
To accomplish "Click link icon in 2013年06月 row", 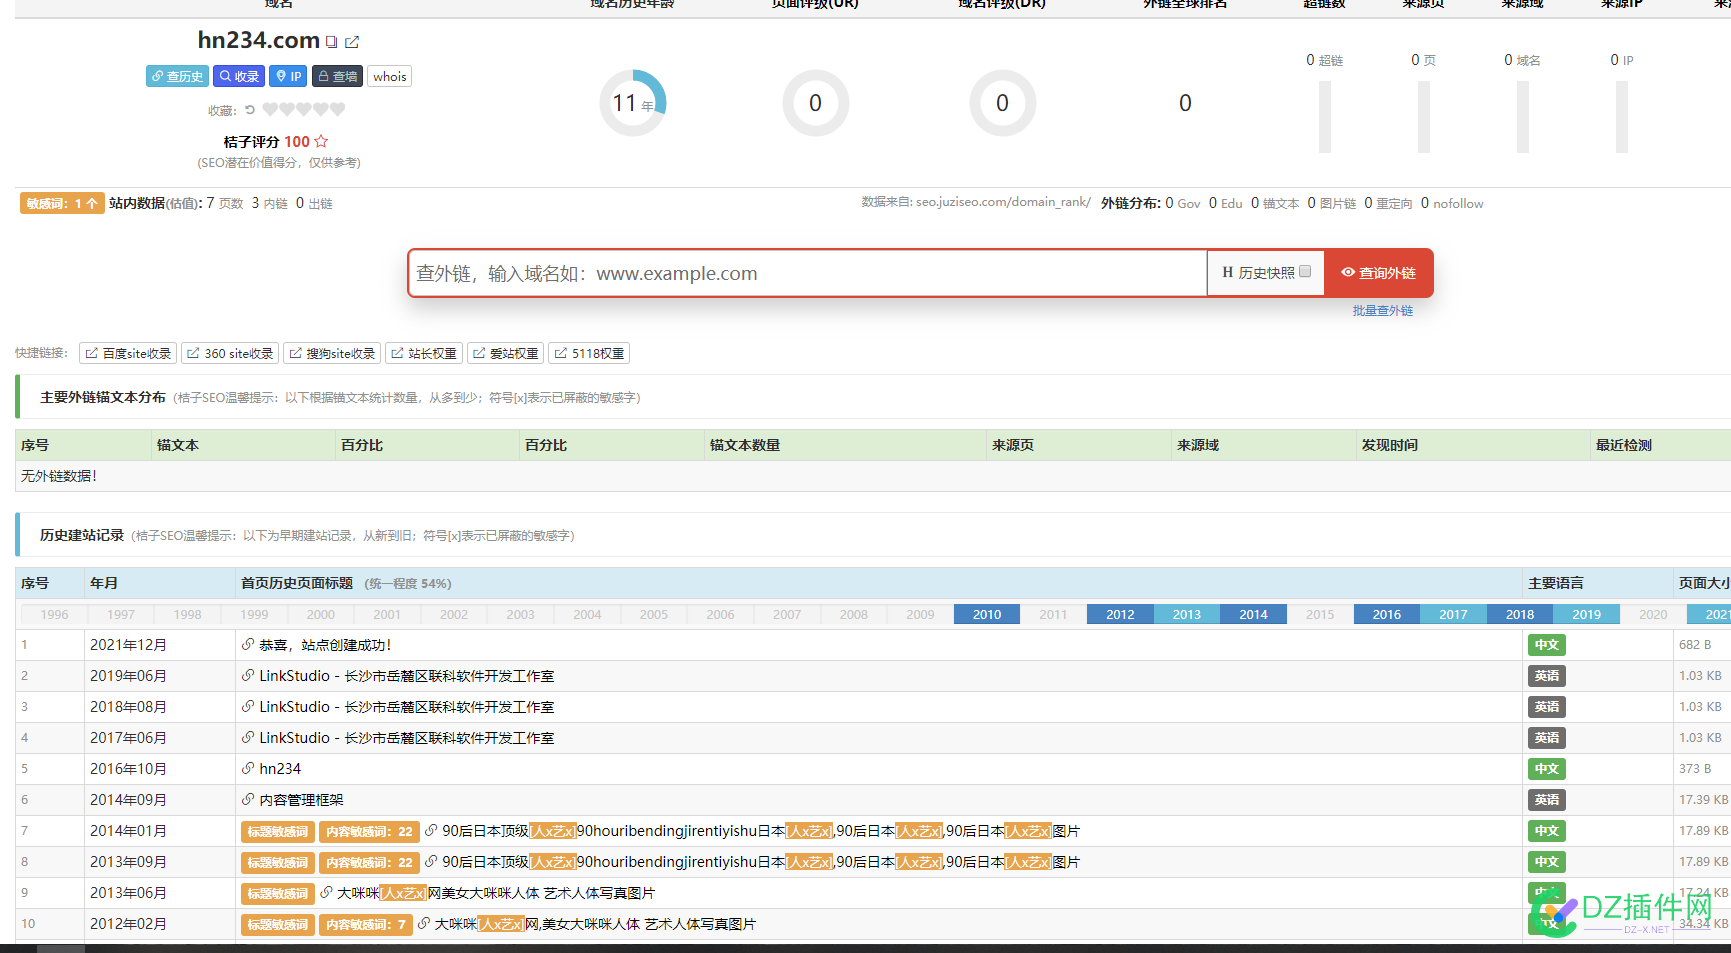I will [326, 893].
